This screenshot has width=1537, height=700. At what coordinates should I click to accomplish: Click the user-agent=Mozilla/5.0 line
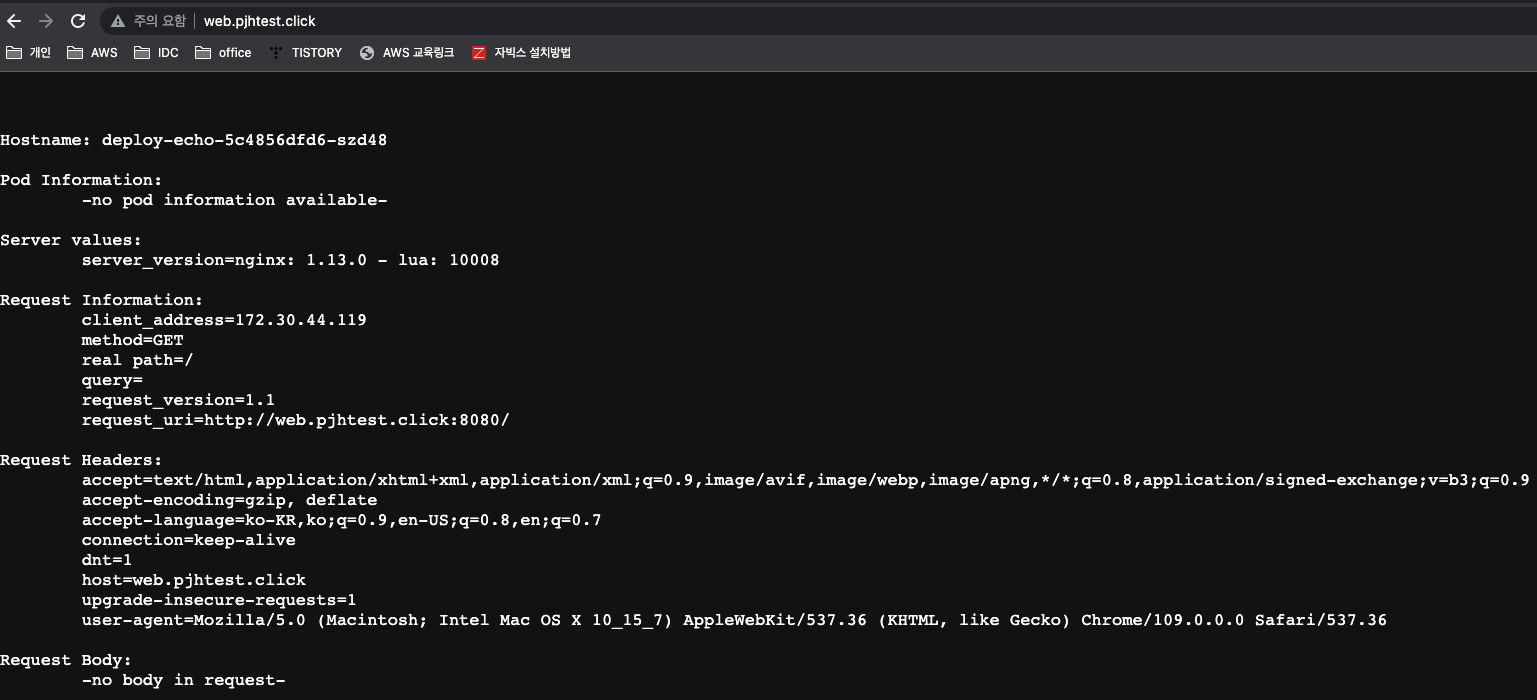click(734, 620)
